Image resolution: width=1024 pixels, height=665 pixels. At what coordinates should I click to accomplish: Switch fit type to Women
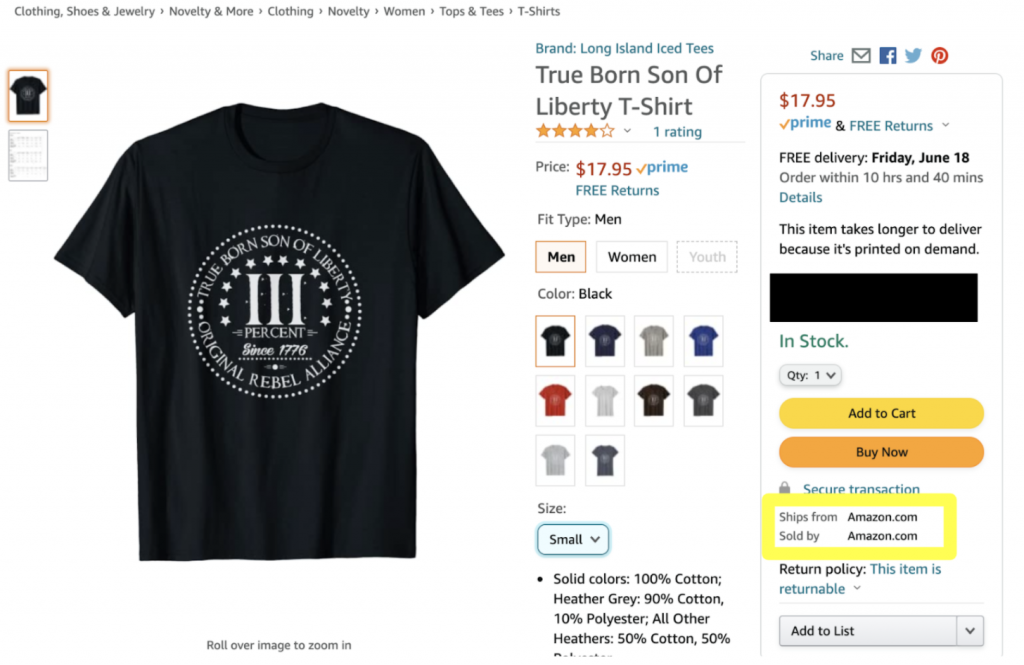pos(631,256)
